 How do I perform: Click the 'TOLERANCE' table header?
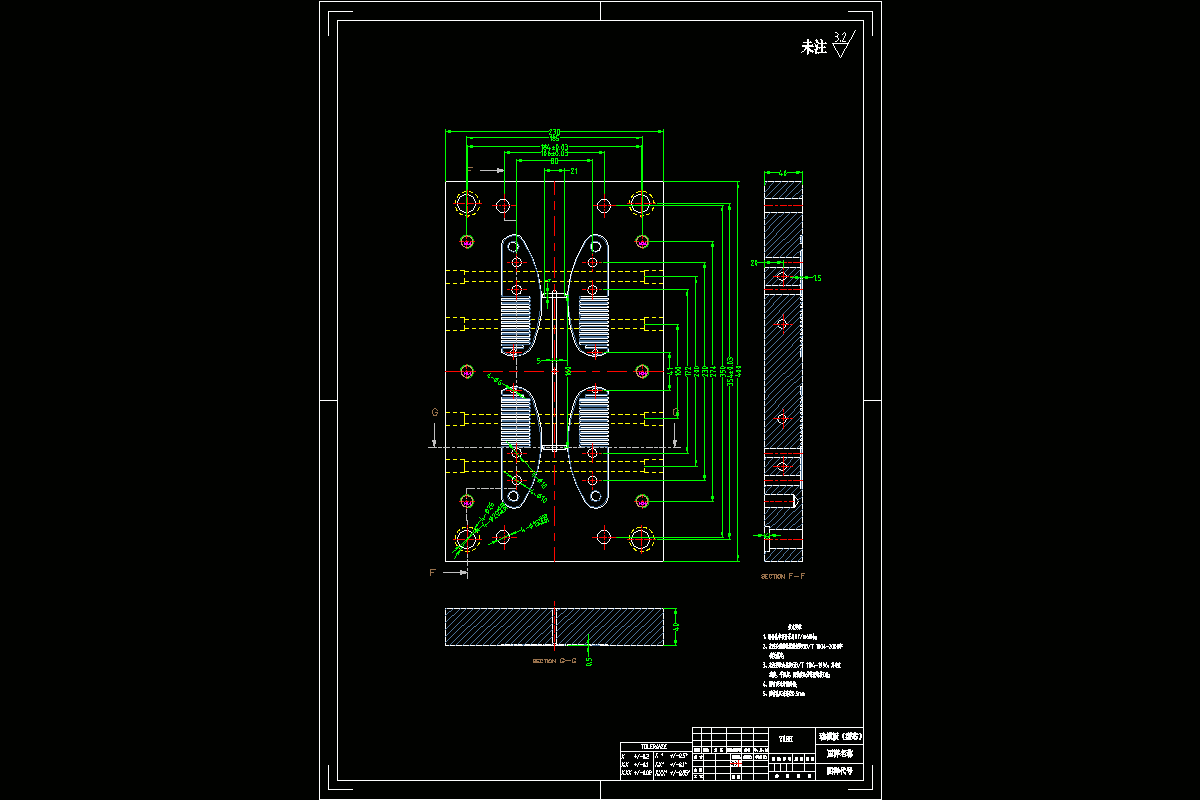[652, 747]
